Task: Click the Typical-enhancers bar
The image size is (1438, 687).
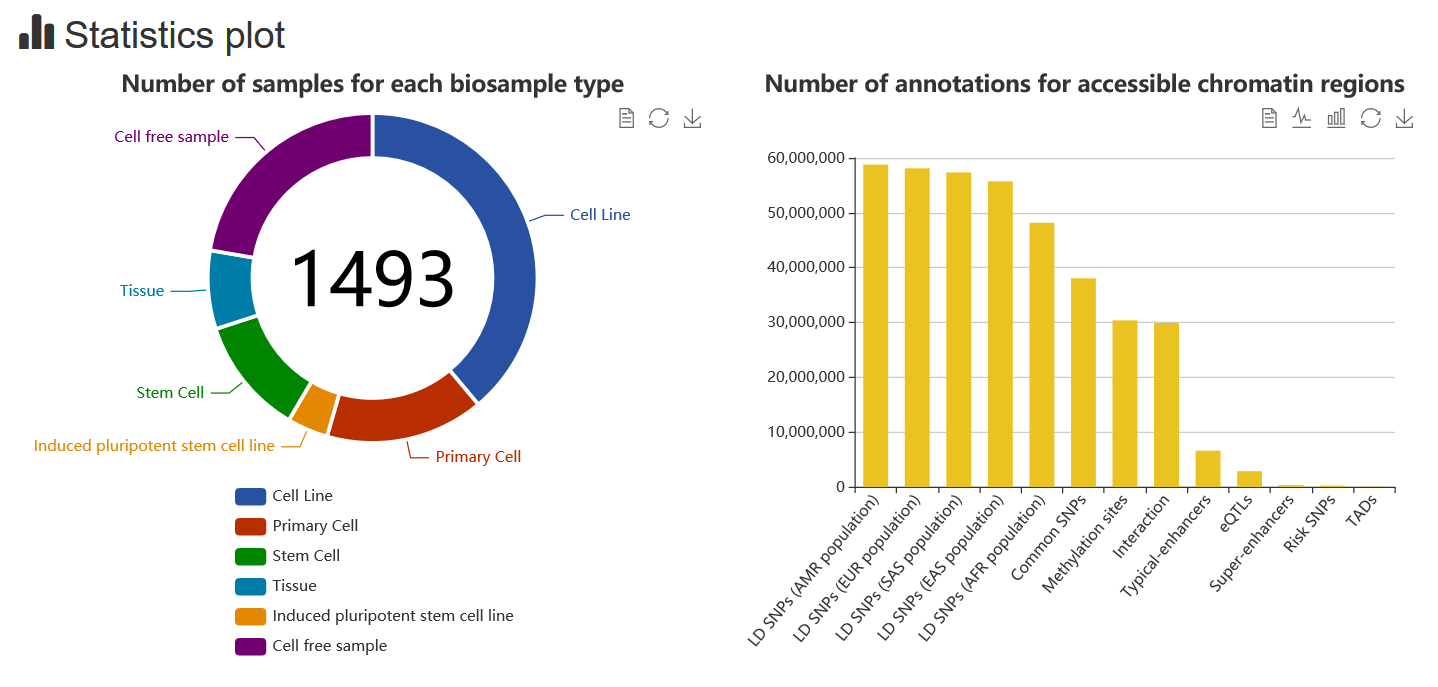Action: (1208, 469)
